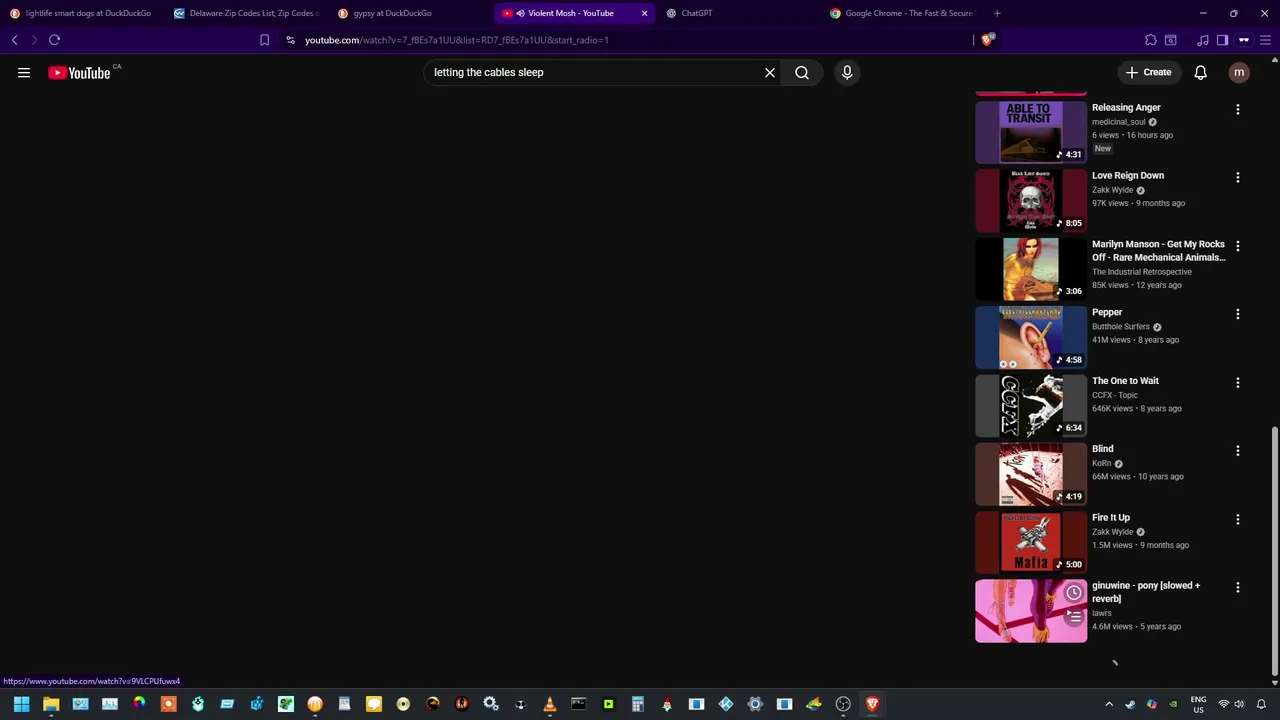Open the browser extensions puzzle icon
Screen dimensions: 1280x720
(x=1151, y=40)
